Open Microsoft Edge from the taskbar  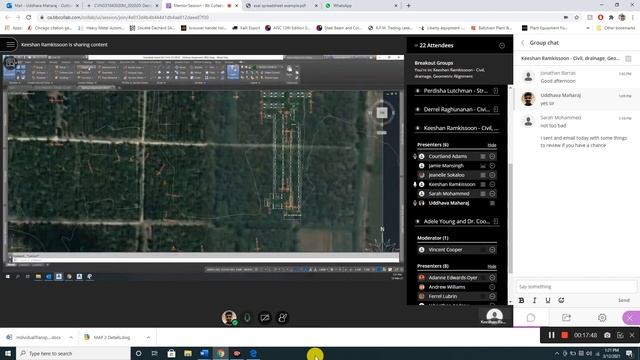253,353
